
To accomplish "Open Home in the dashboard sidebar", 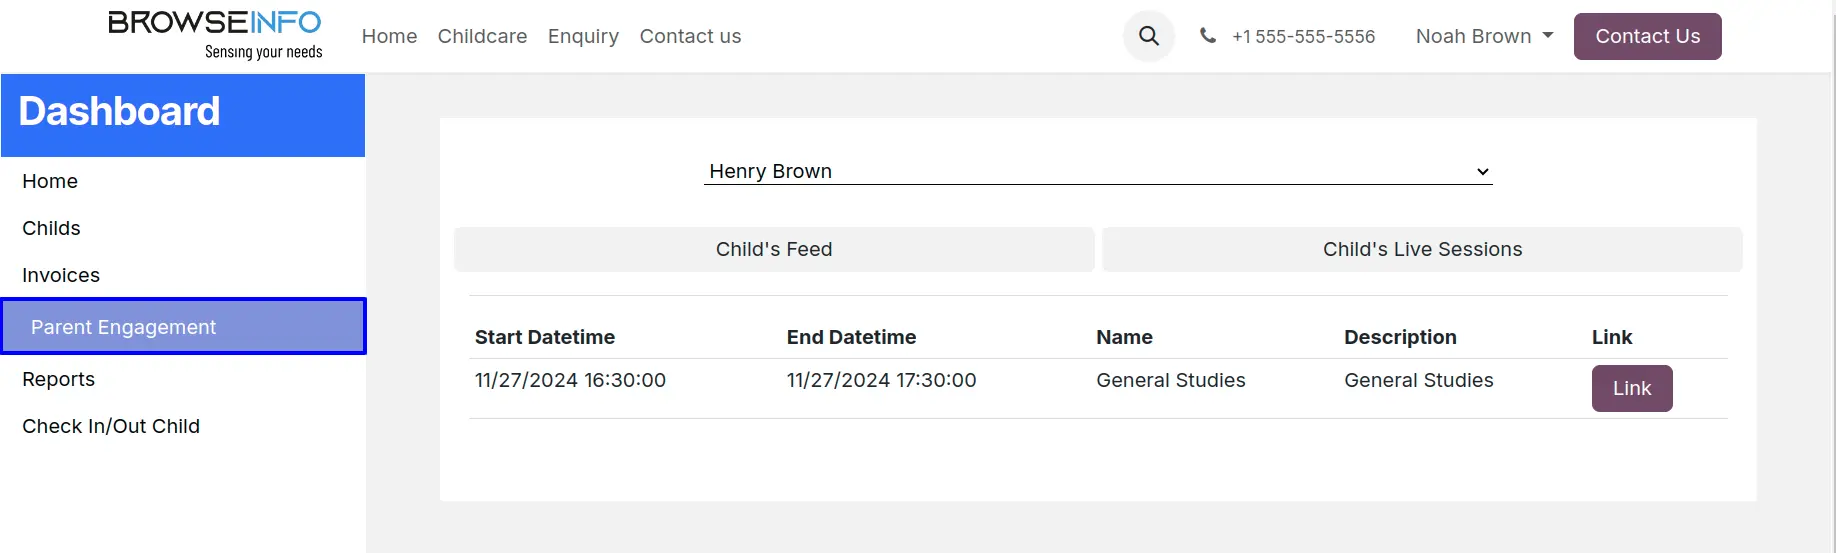I will pyautogui.click(x=50, y=181).
